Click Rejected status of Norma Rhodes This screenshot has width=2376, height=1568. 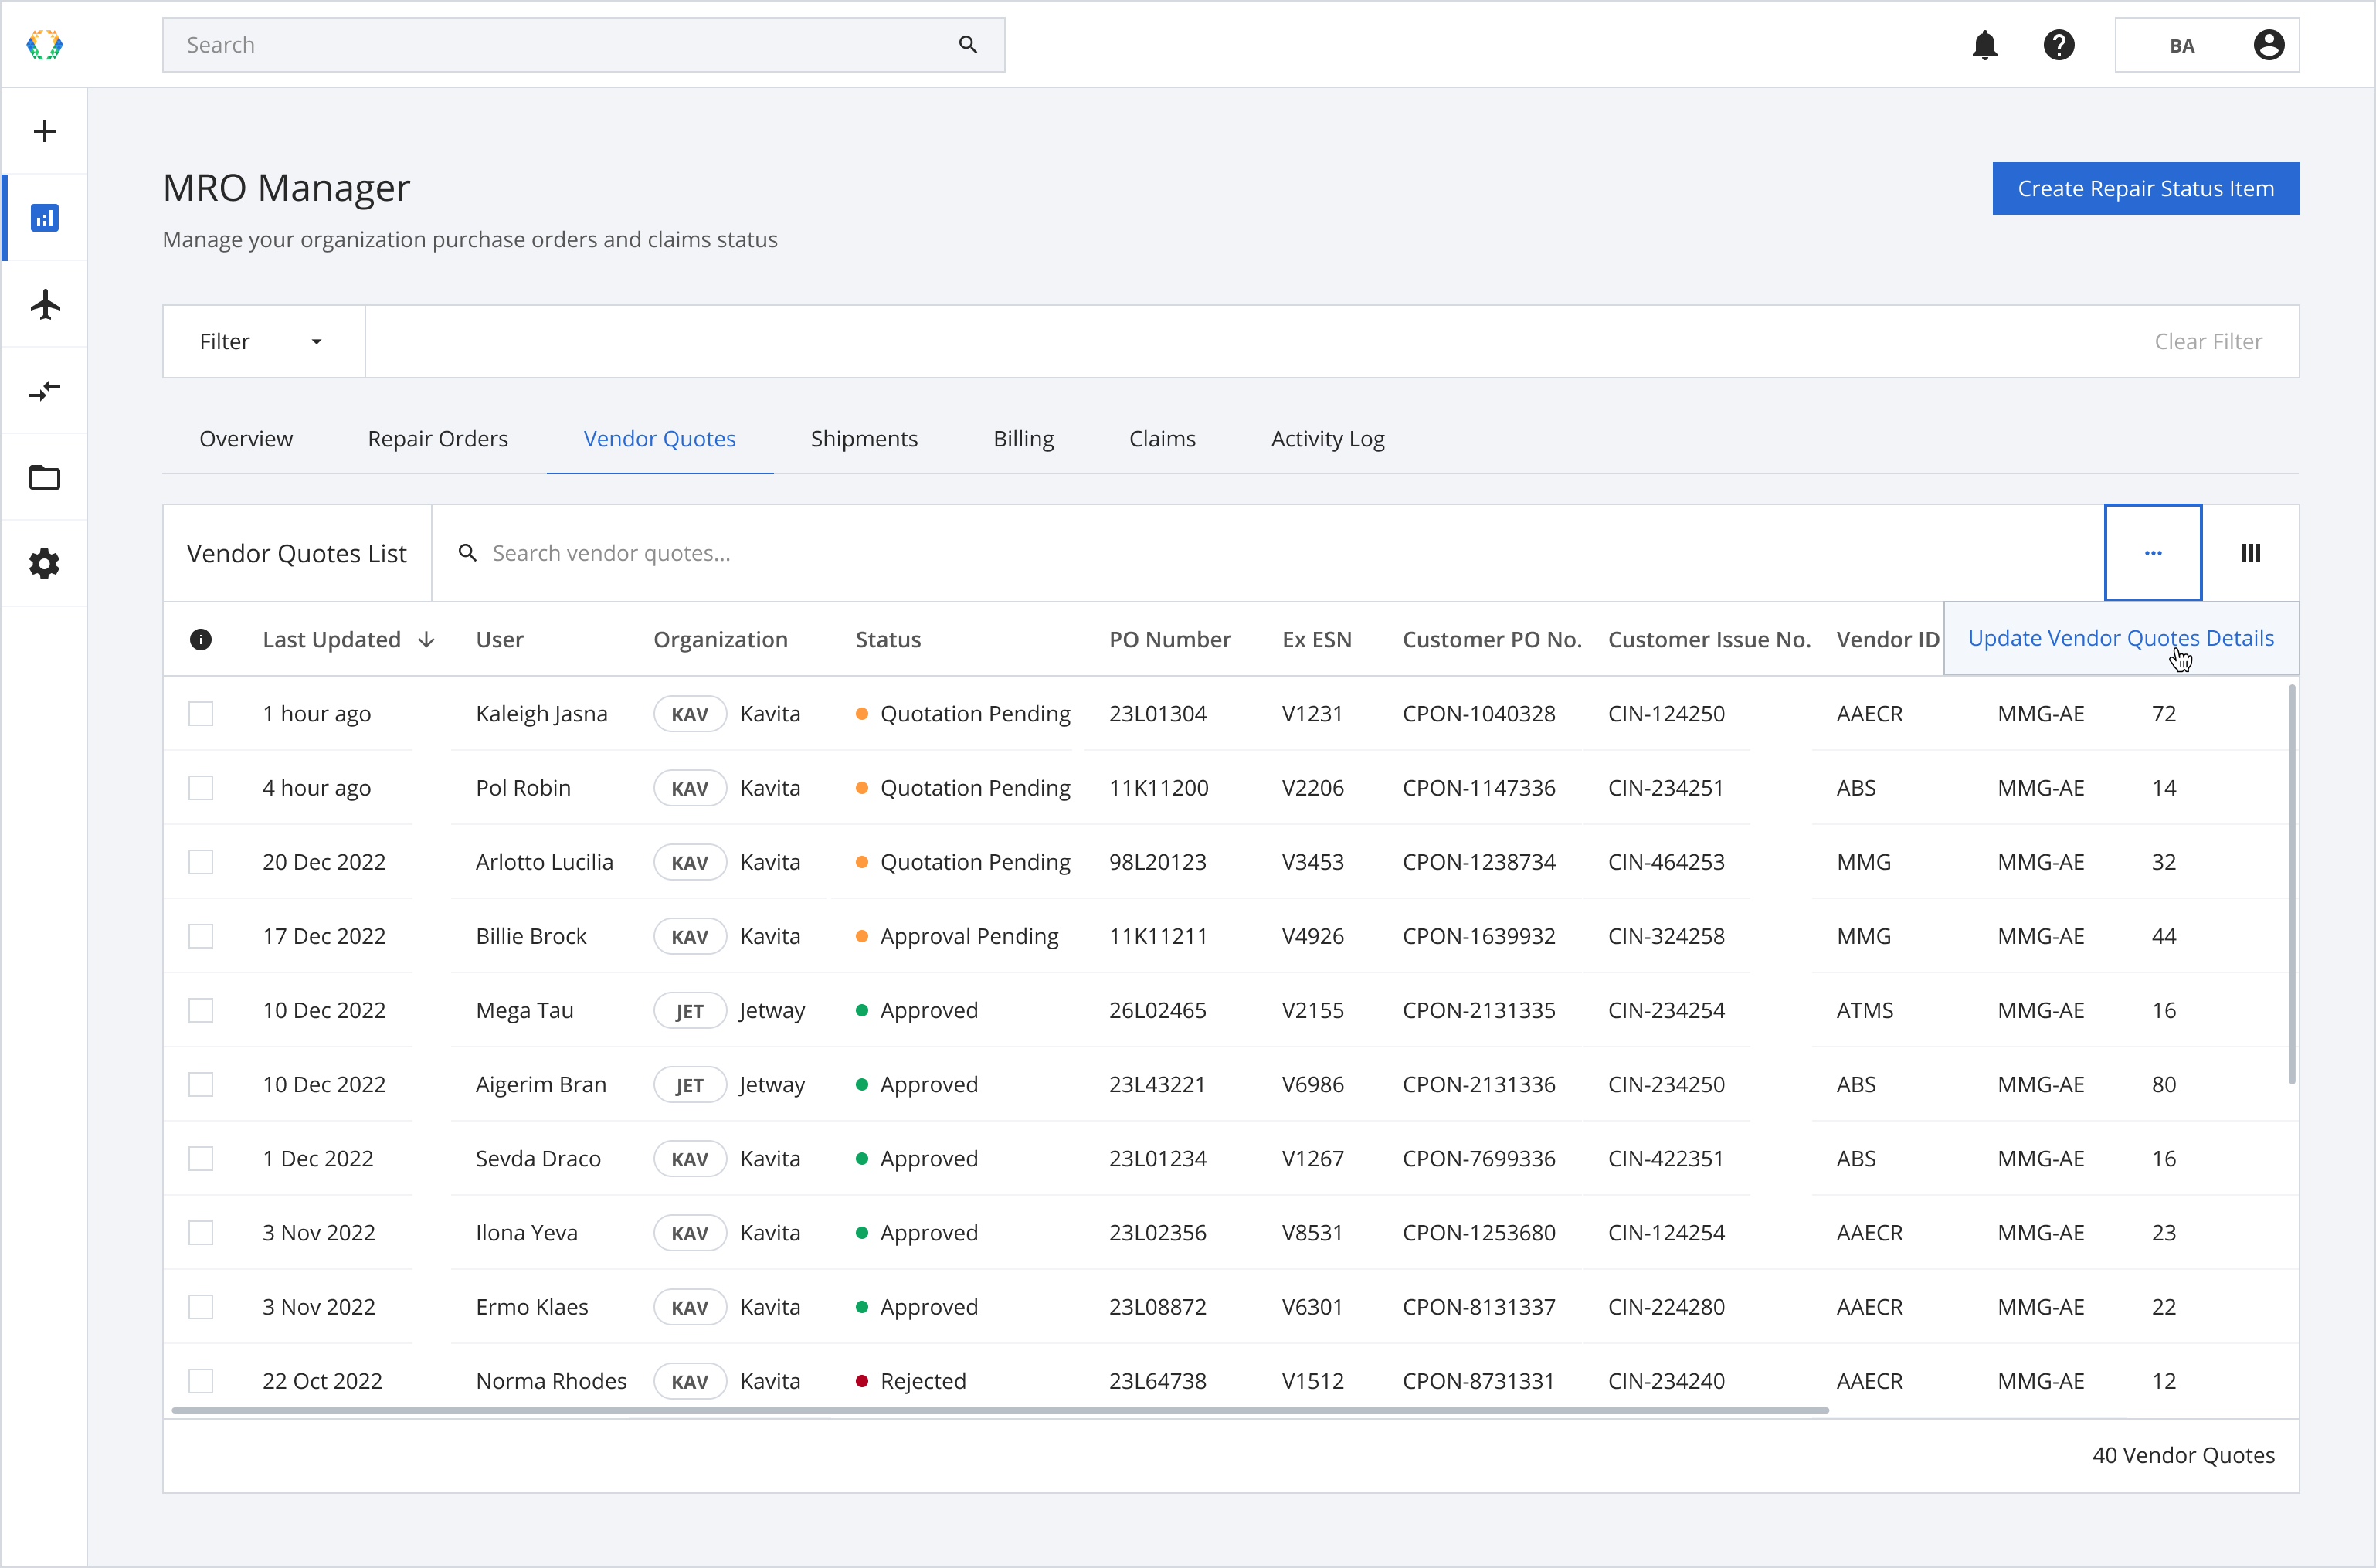coord(922,1381)
